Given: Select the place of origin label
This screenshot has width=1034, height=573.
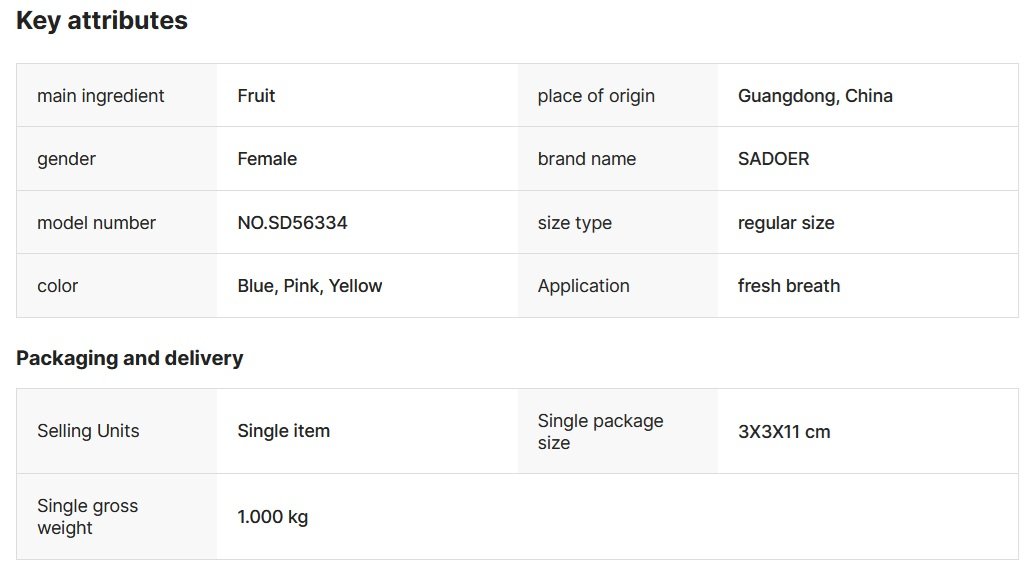Looking at the screenshot, I should pos(596,96).
